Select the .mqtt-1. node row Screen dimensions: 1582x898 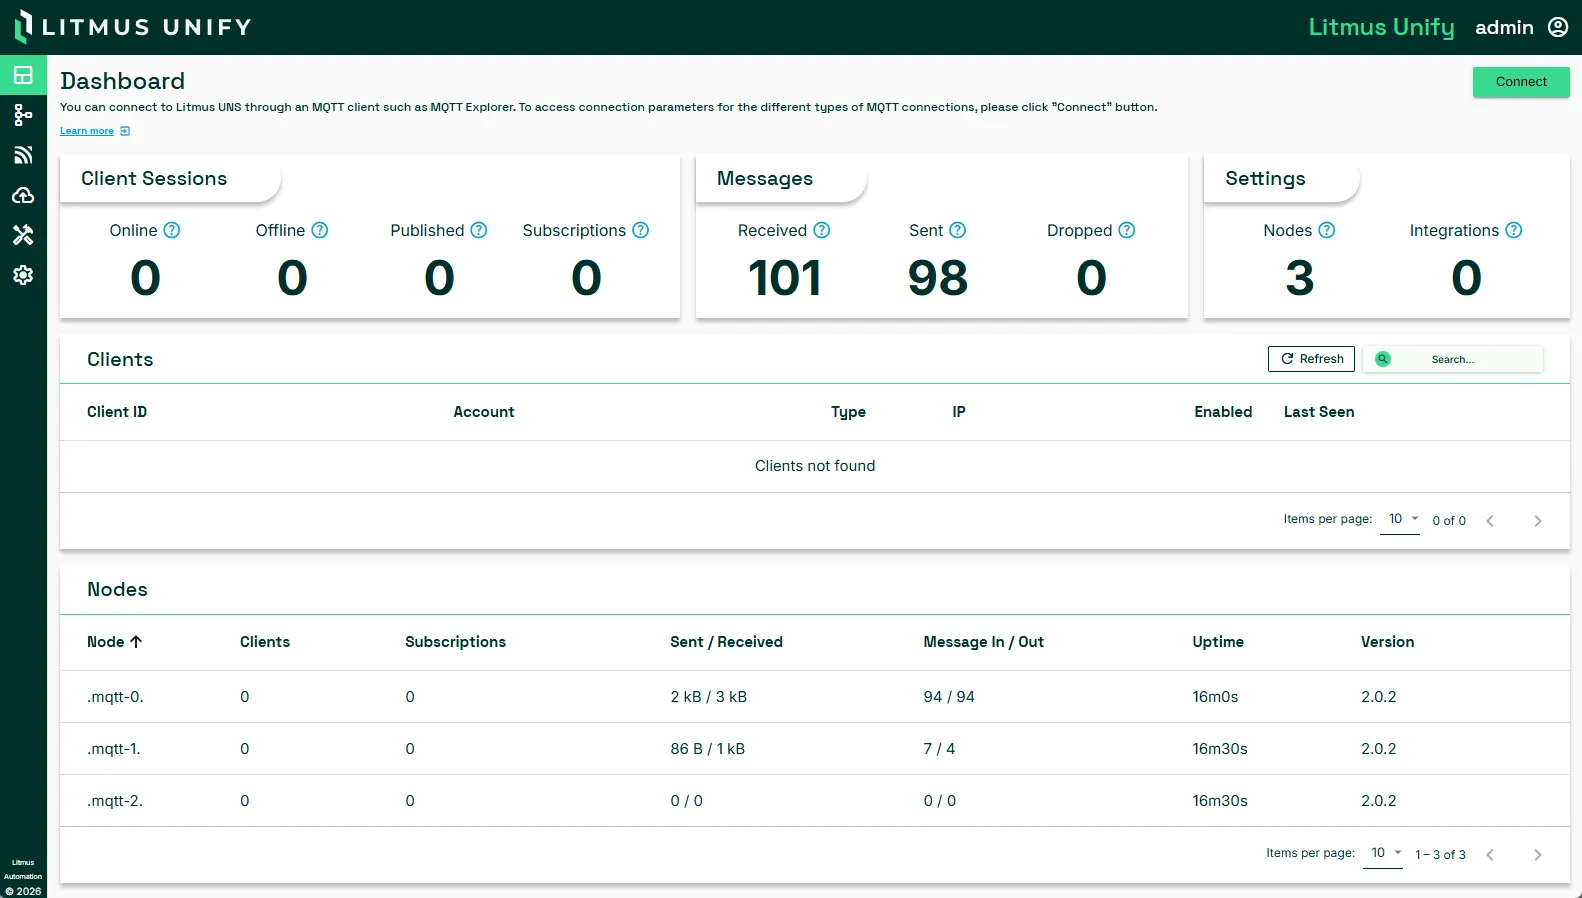pos(815,749)
